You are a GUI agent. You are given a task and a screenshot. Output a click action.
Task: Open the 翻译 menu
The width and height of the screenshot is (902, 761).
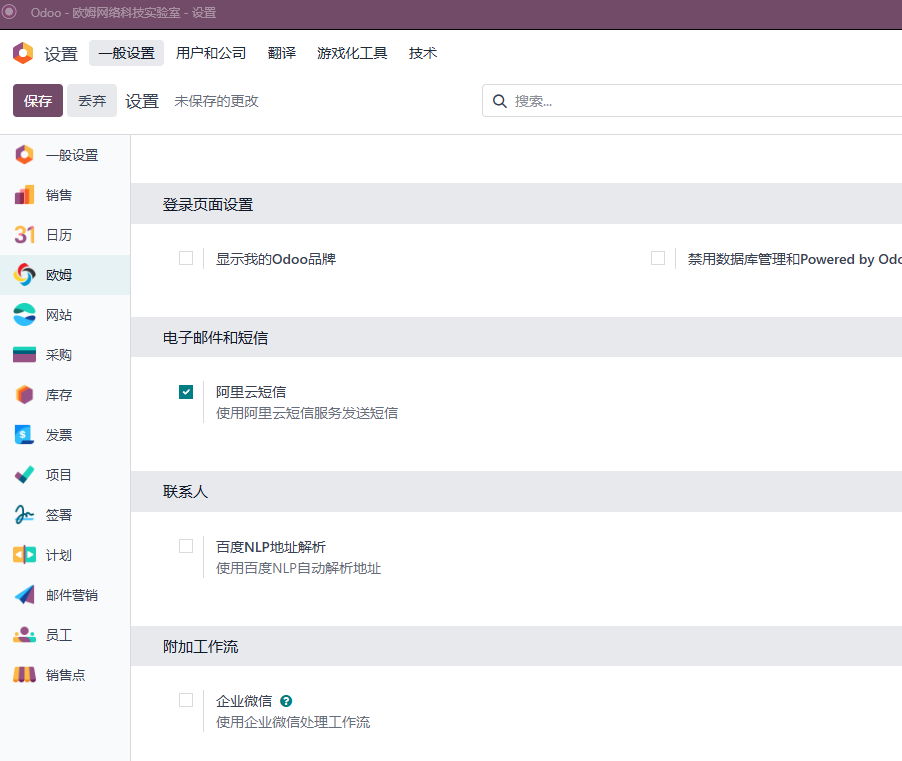[x=282, y=53]
